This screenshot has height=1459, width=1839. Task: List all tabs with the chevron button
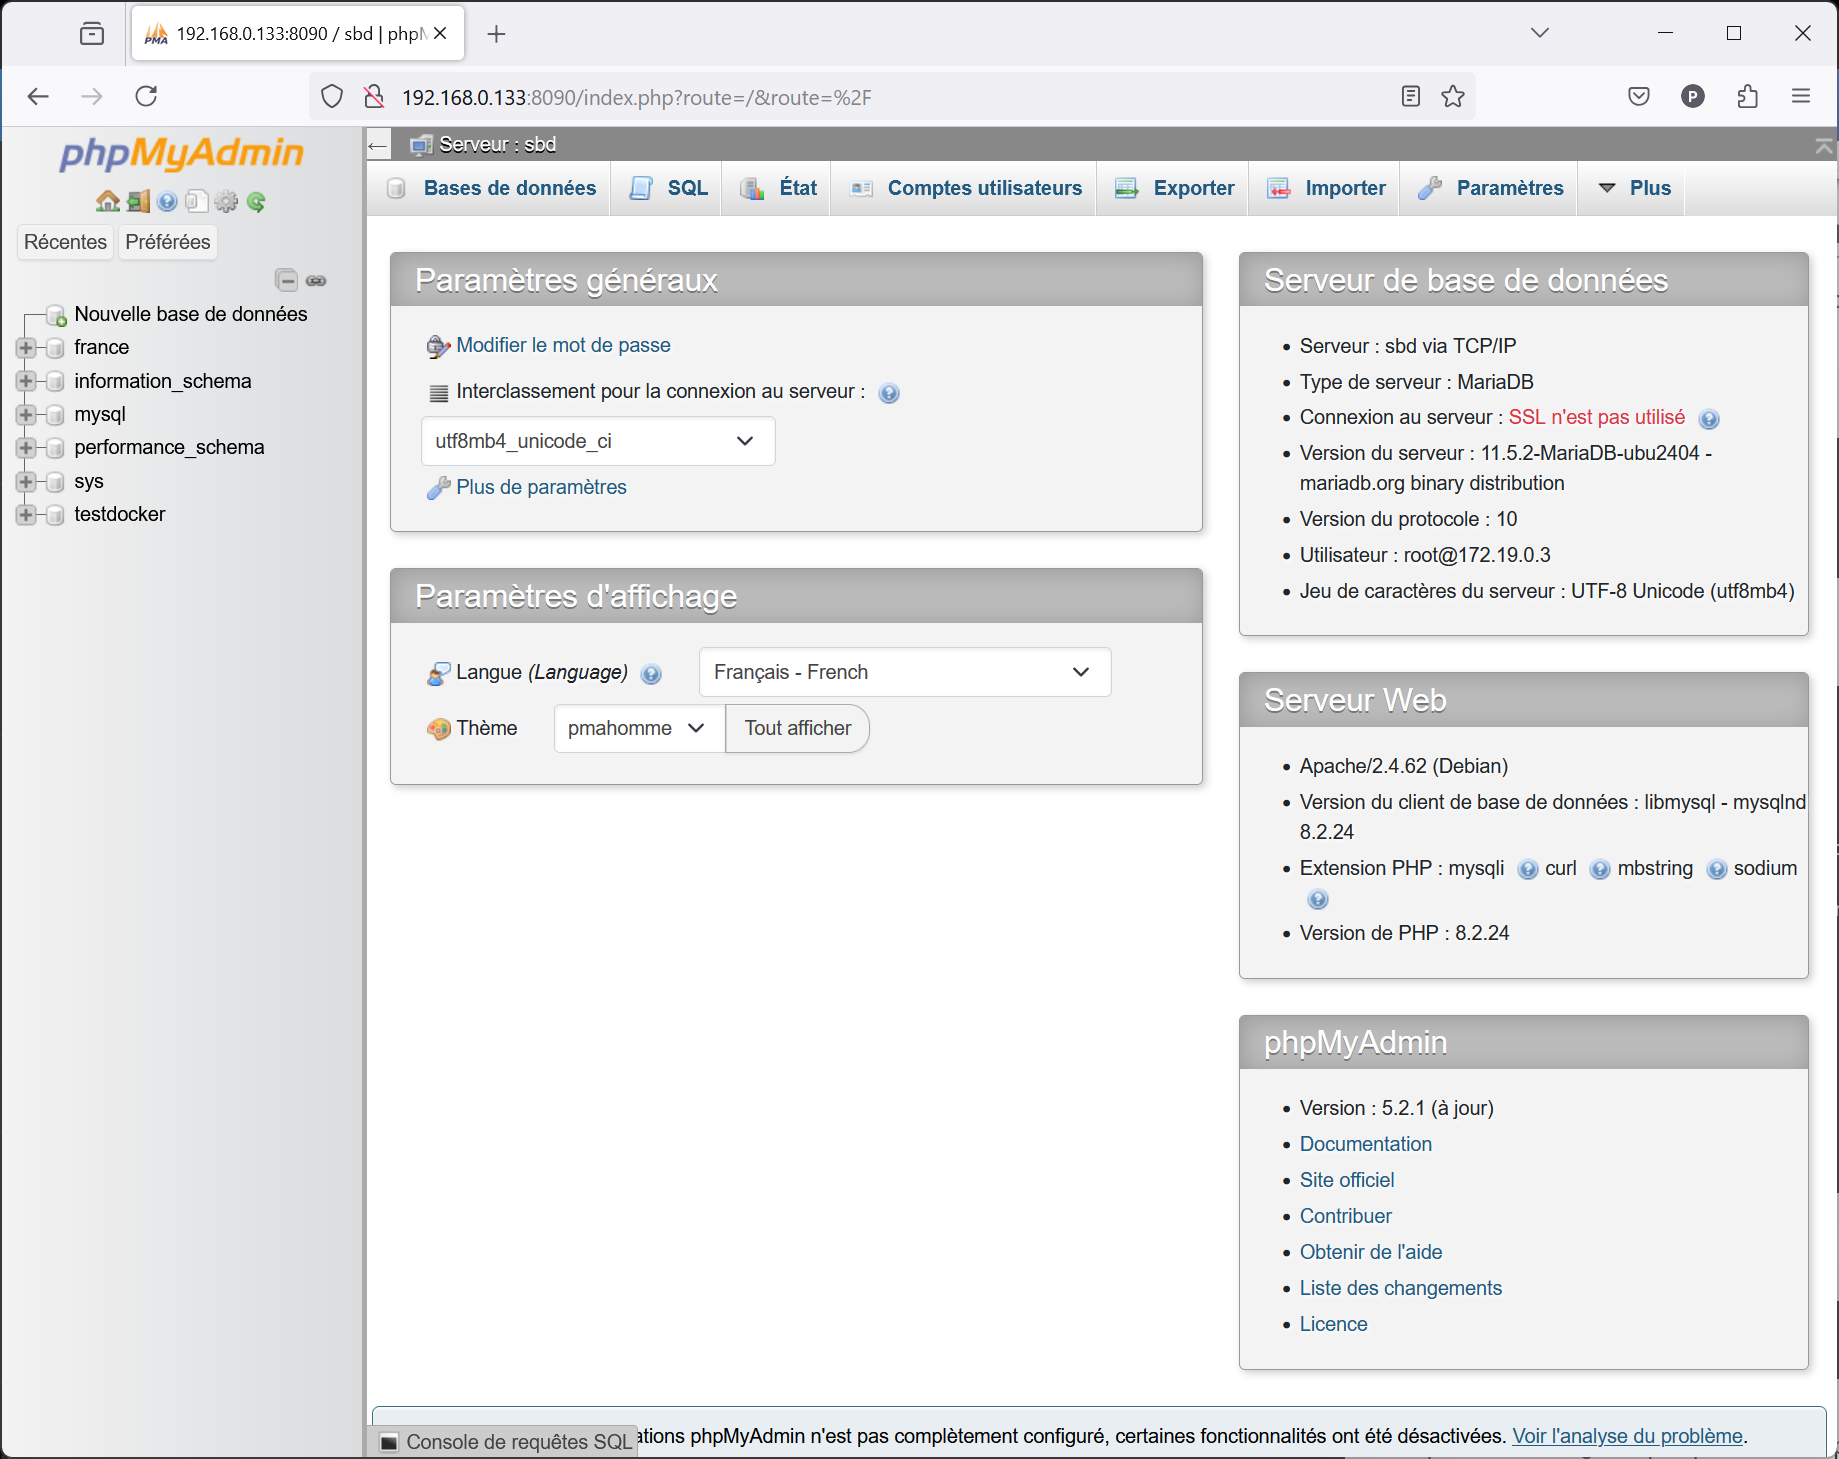pos(1540,33)
